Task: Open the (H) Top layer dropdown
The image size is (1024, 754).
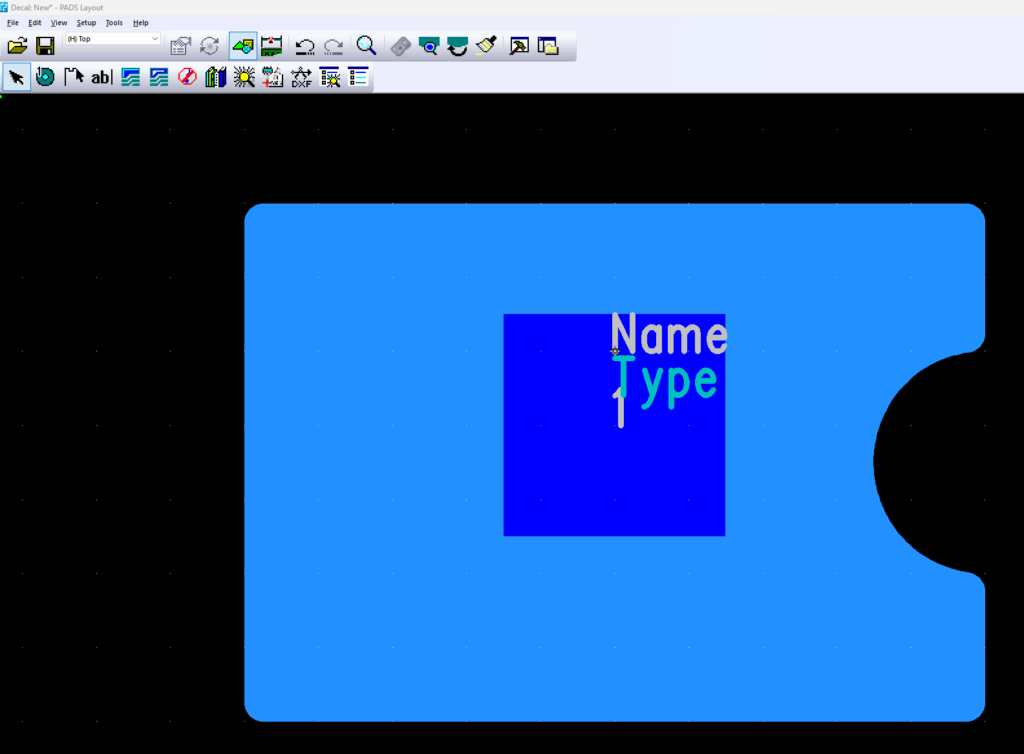Action: (x=112, y=39)
